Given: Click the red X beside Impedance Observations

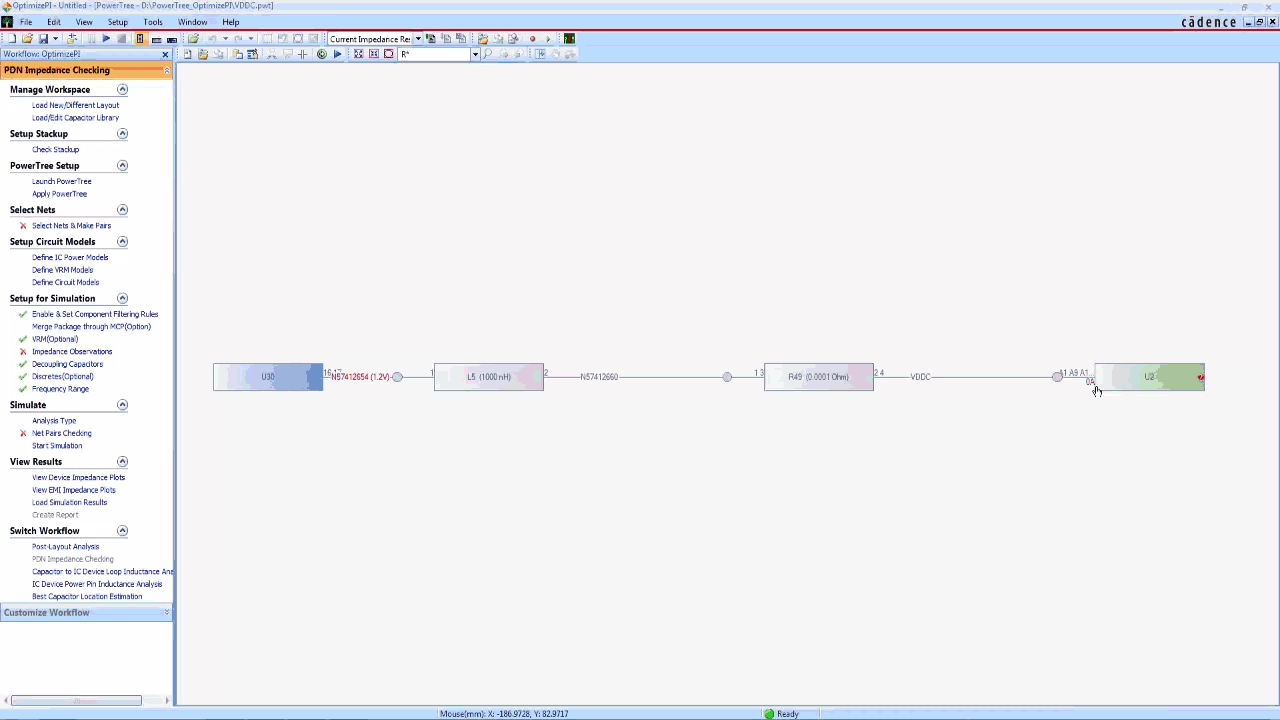Looking at the screenshot, I should click(23, 352).
